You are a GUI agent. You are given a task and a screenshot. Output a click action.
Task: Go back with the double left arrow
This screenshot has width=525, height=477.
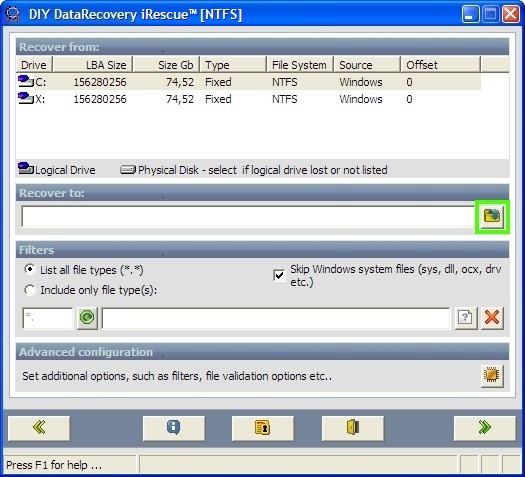(39, 428)
